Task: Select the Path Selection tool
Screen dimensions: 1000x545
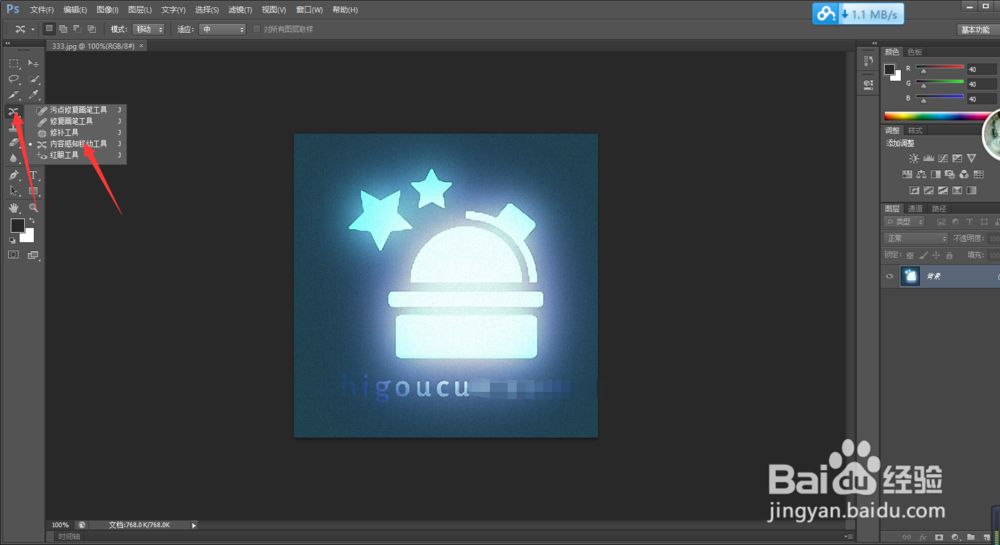Action: coord(13,191)
